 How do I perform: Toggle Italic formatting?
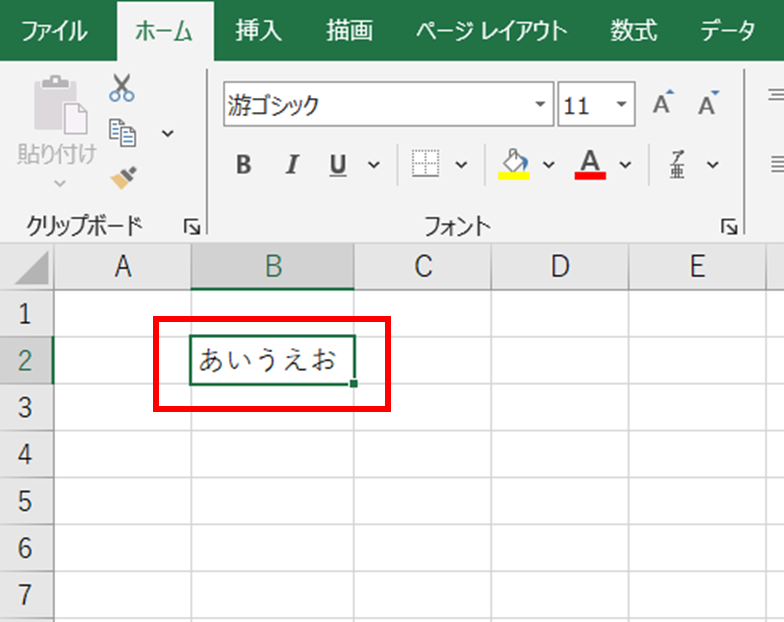click(292, 165)
